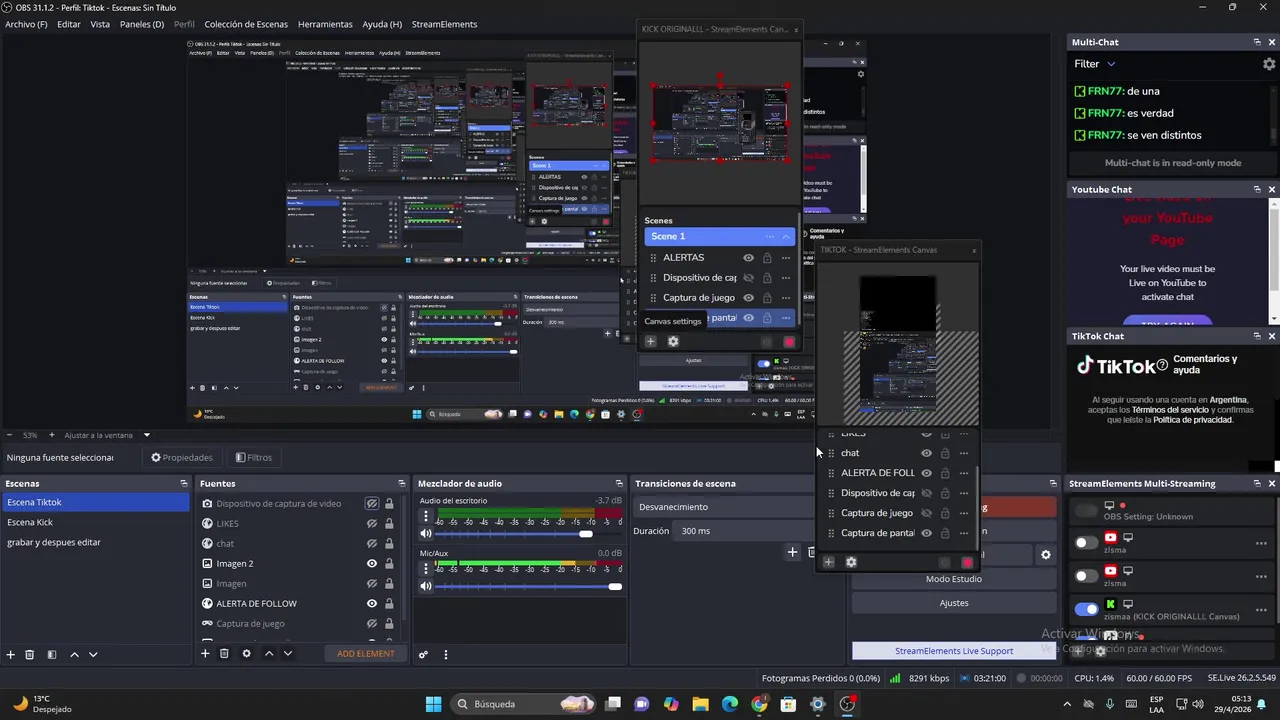Open Canvas settings gear in KICK canvas
Viewport: 1280px width, 720px height.
pos(673,341)
